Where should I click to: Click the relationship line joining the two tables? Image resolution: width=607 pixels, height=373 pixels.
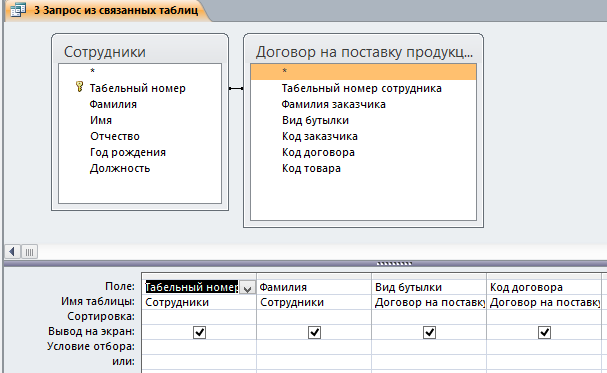click(236, 89)
